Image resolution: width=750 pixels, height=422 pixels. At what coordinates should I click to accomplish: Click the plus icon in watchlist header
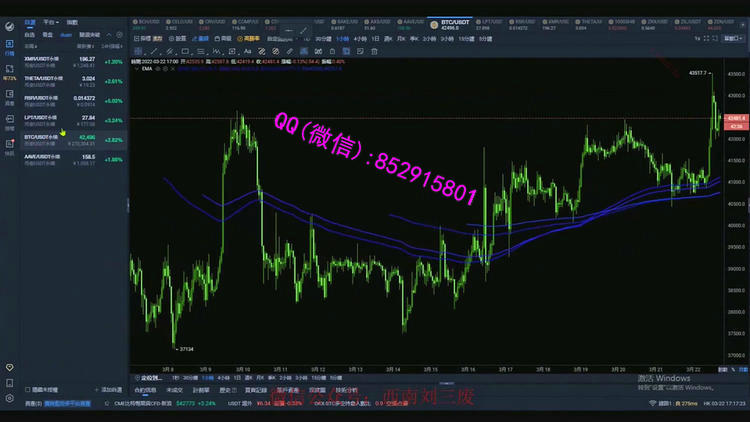[x=109, y=33]
